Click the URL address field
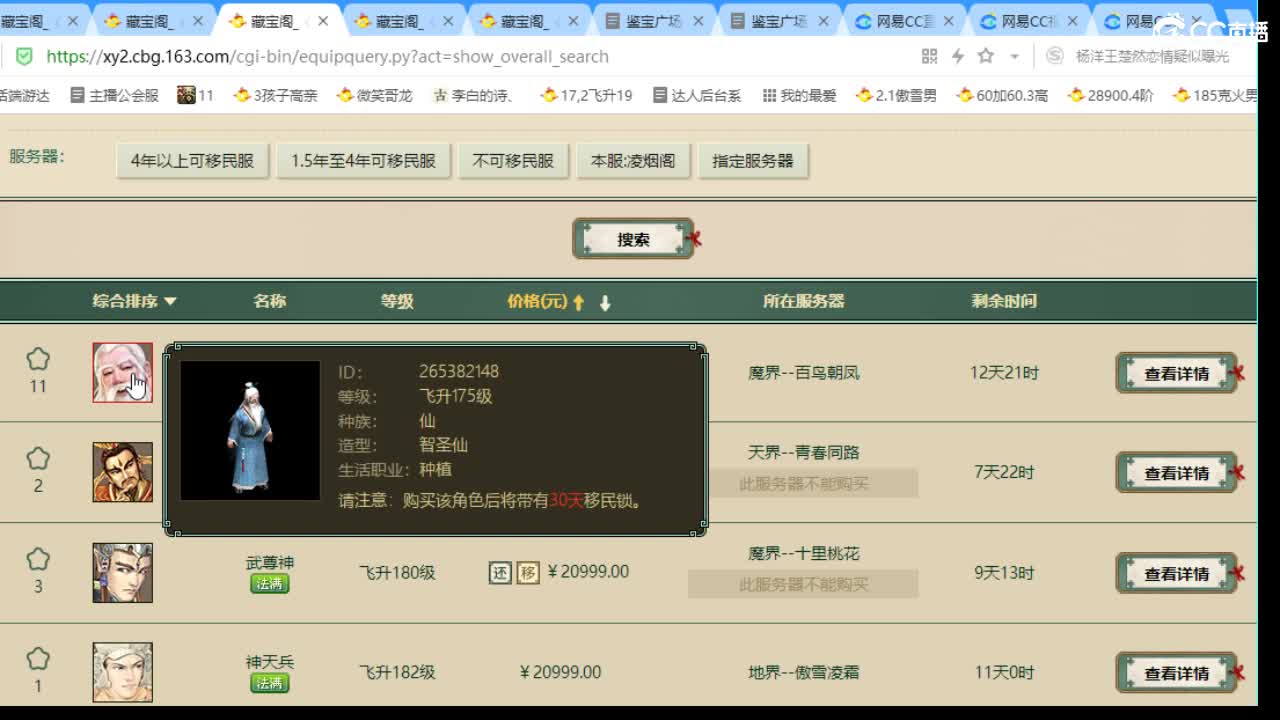The width and height of the screenshot is (1280, 720). coord(328,57)
